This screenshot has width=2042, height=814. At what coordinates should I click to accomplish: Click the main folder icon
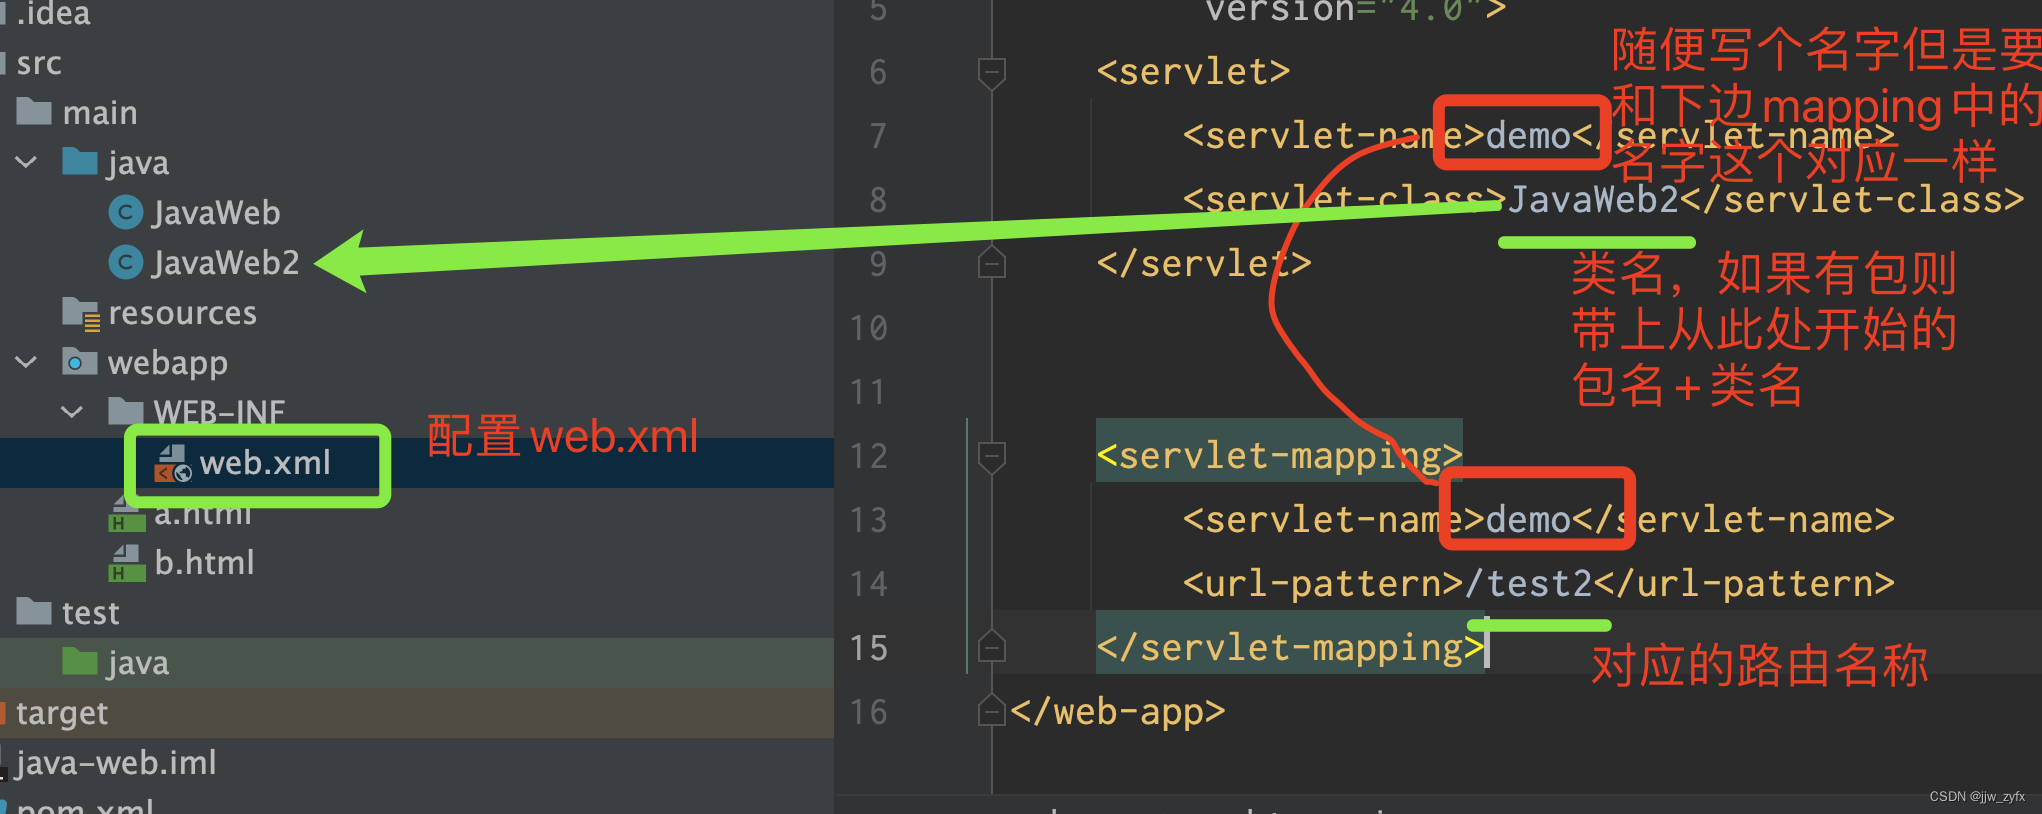pyautogui.click(x=34, y=111)
